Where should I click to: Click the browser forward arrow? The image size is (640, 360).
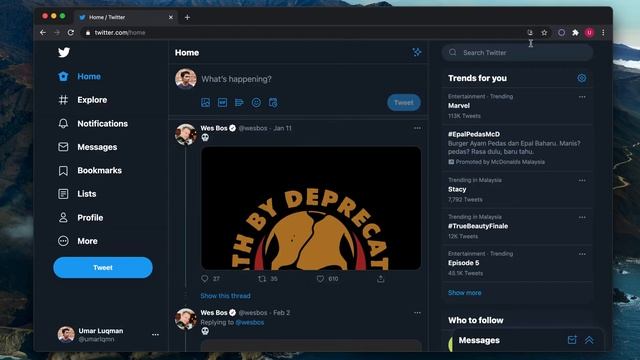click(x=57, y=33)
